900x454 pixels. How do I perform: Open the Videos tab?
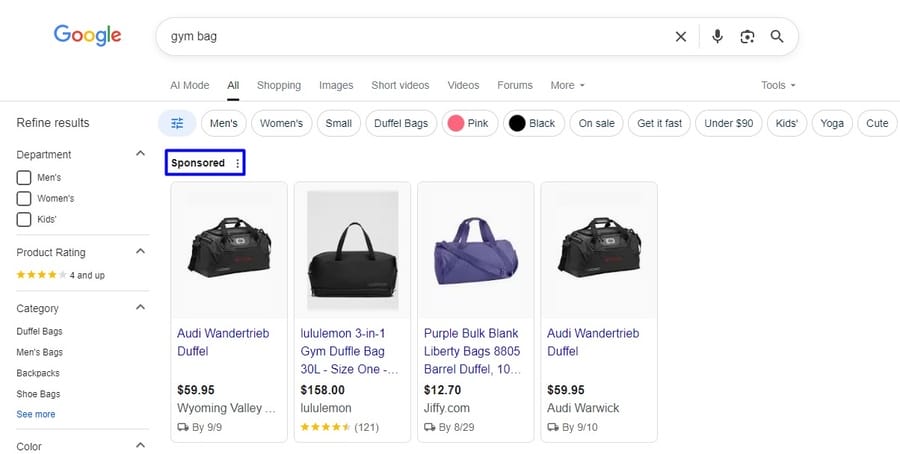tap(463, 86)
